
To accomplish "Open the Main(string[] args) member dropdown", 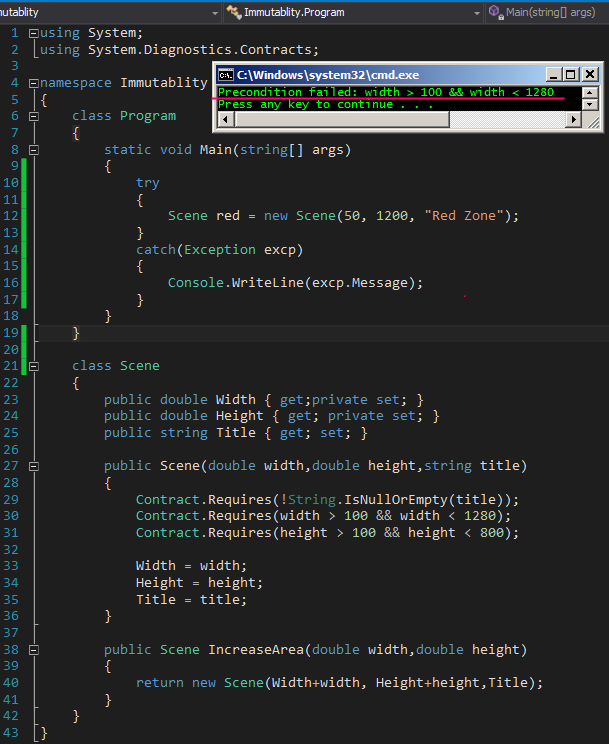I will click(550, 12).
